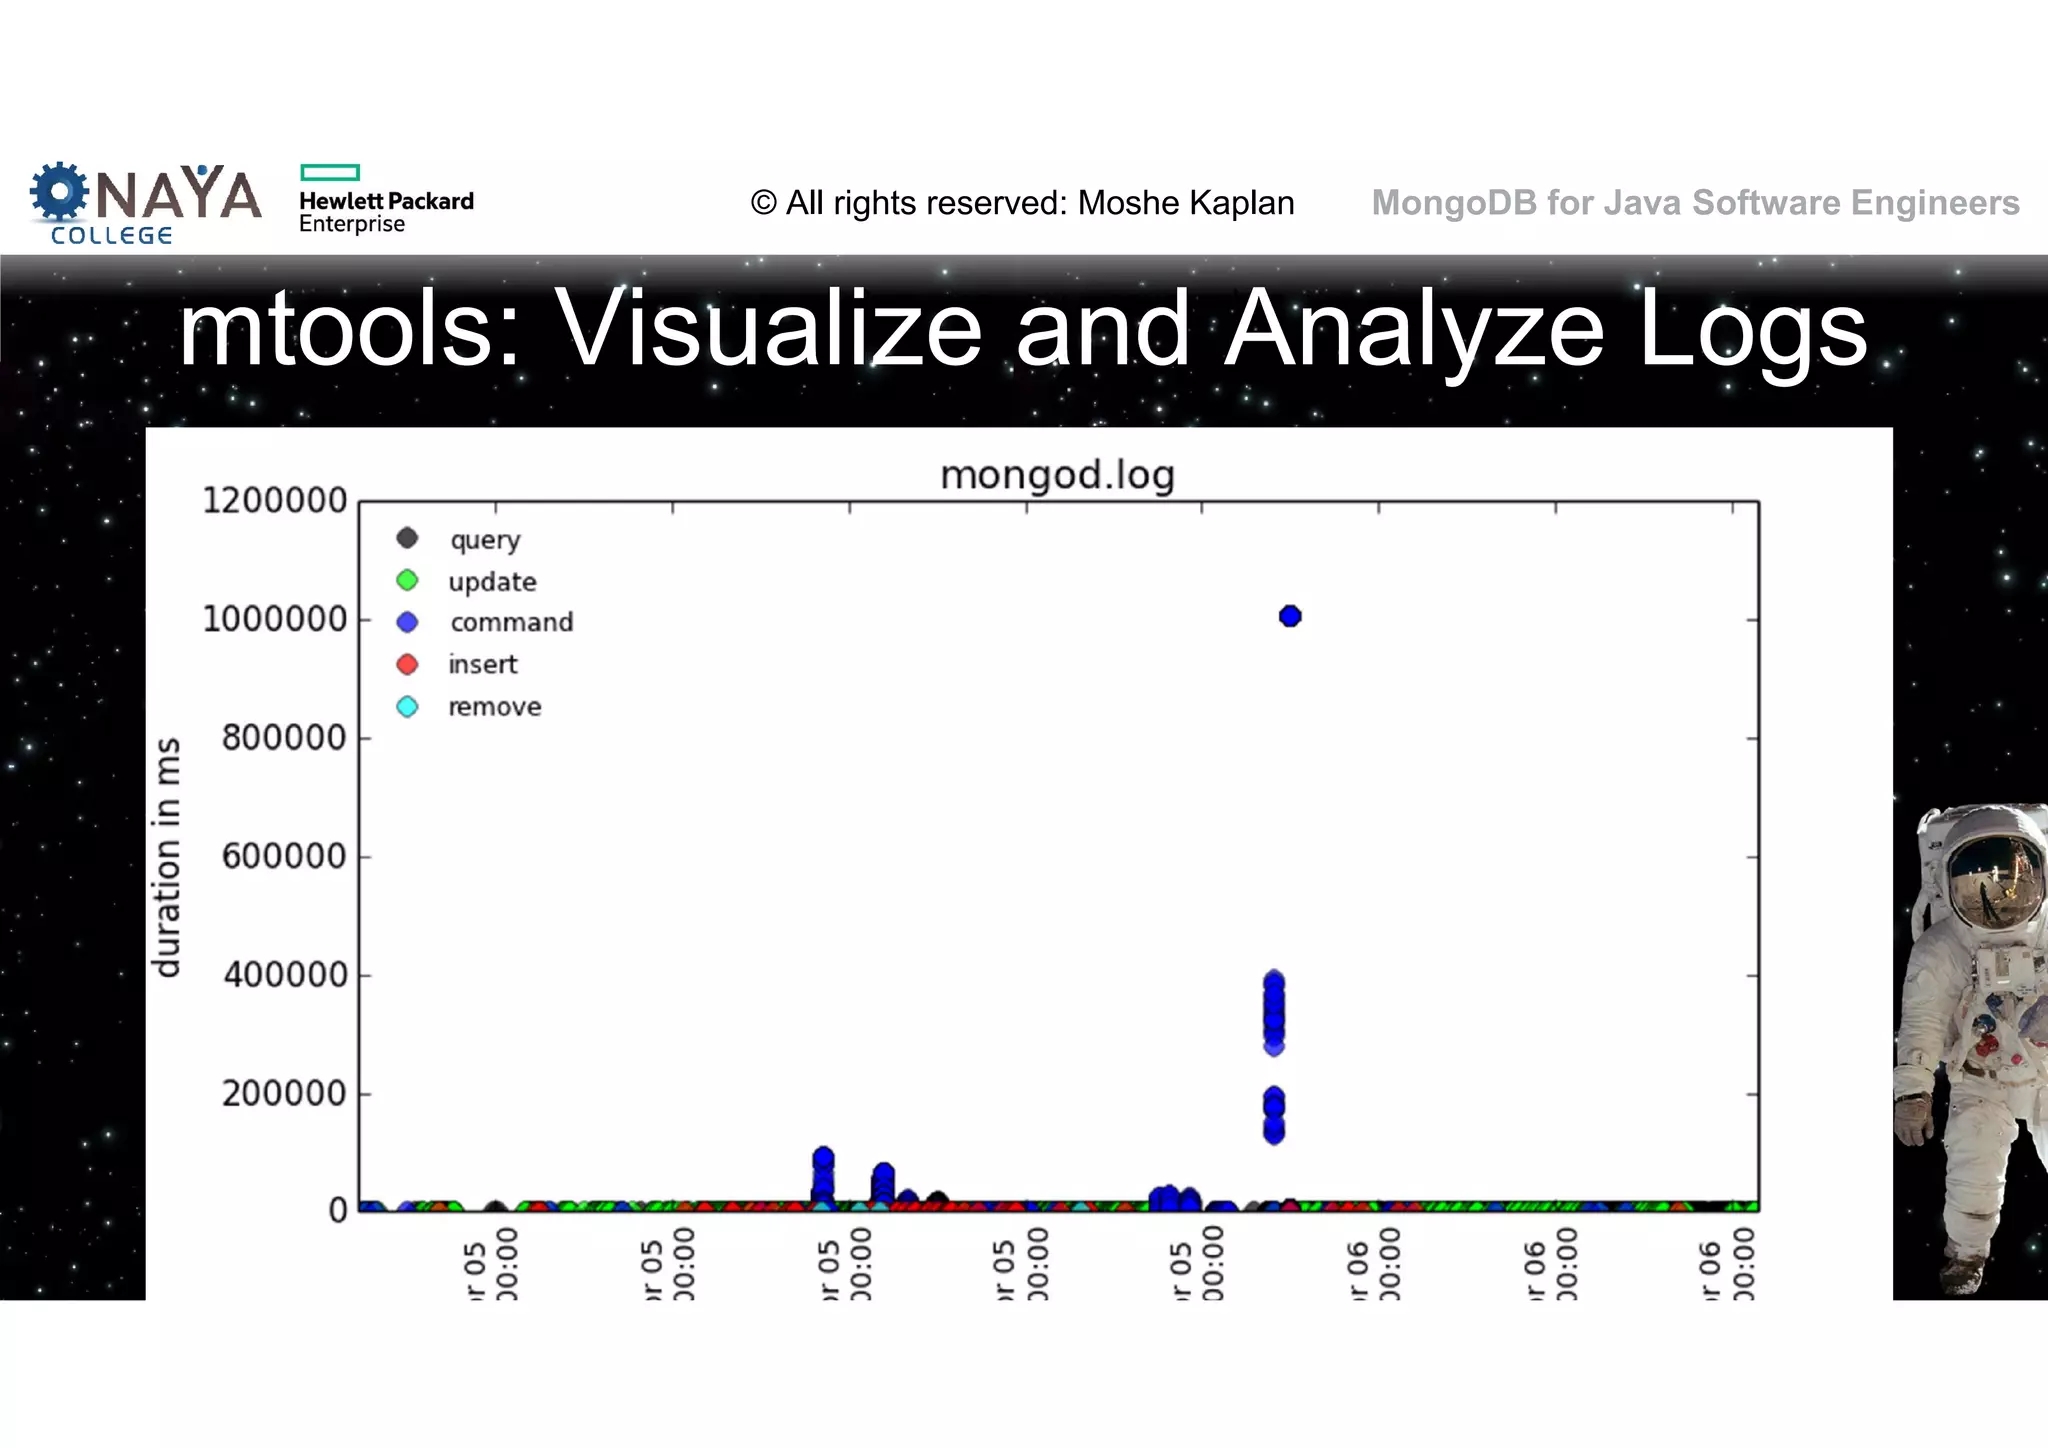
Task: Click the query legend label text
Action: tap(485, 540)
